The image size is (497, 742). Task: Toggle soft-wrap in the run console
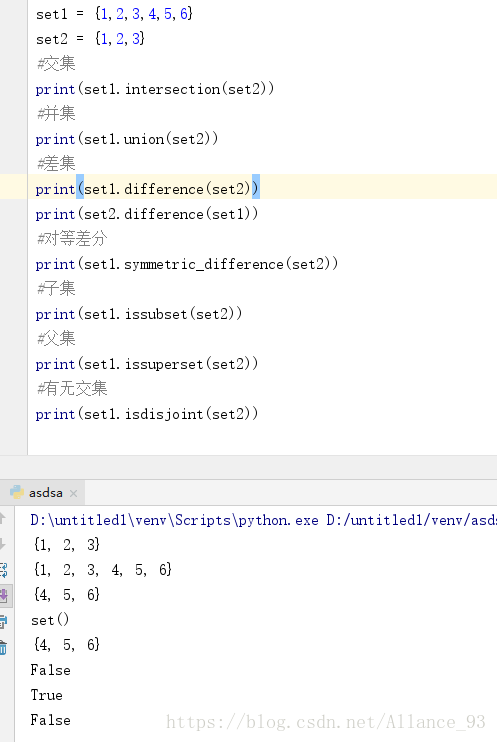pyautogui.click(x=3, y=570)
